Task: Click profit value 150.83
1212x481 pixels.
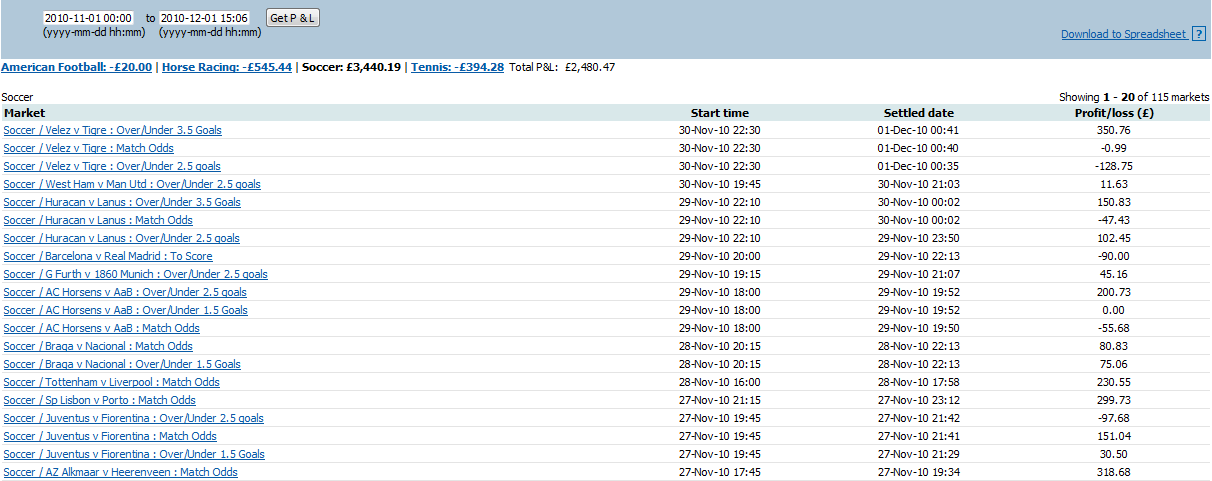Action: [x=1113, y=202]
